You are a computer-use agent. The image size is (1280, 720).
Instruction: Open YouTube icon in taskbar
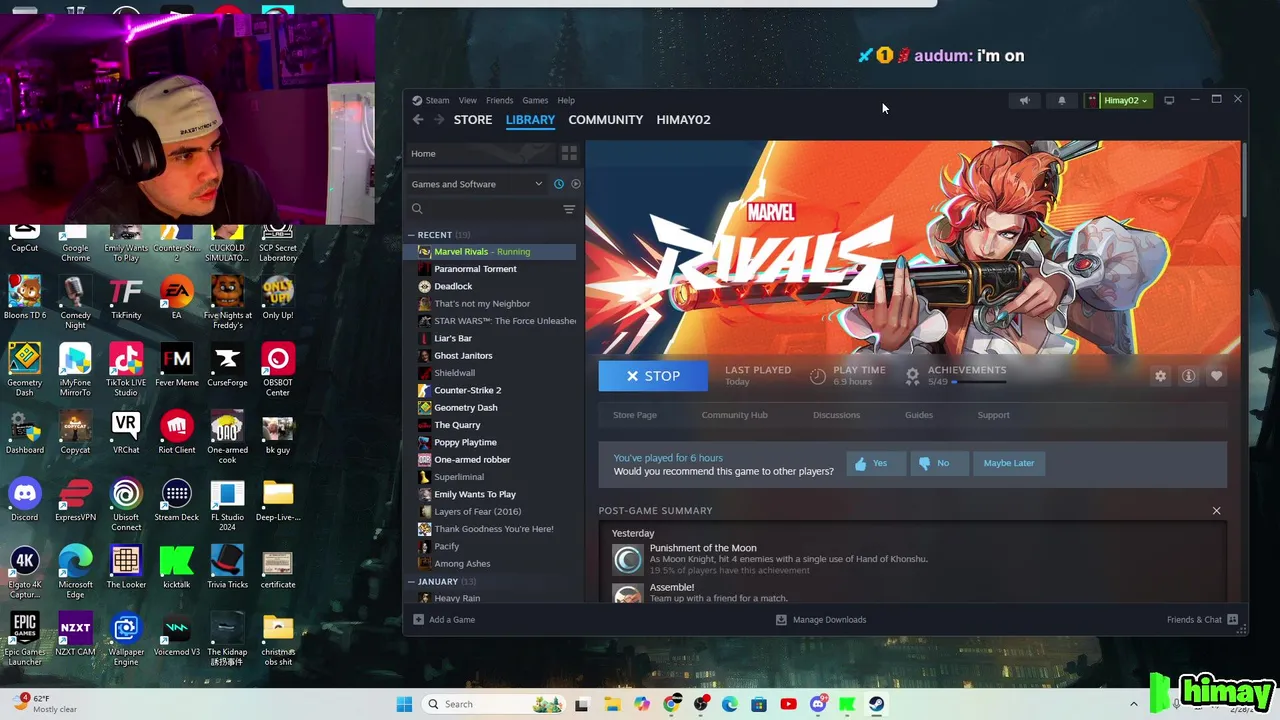point(788,704)
